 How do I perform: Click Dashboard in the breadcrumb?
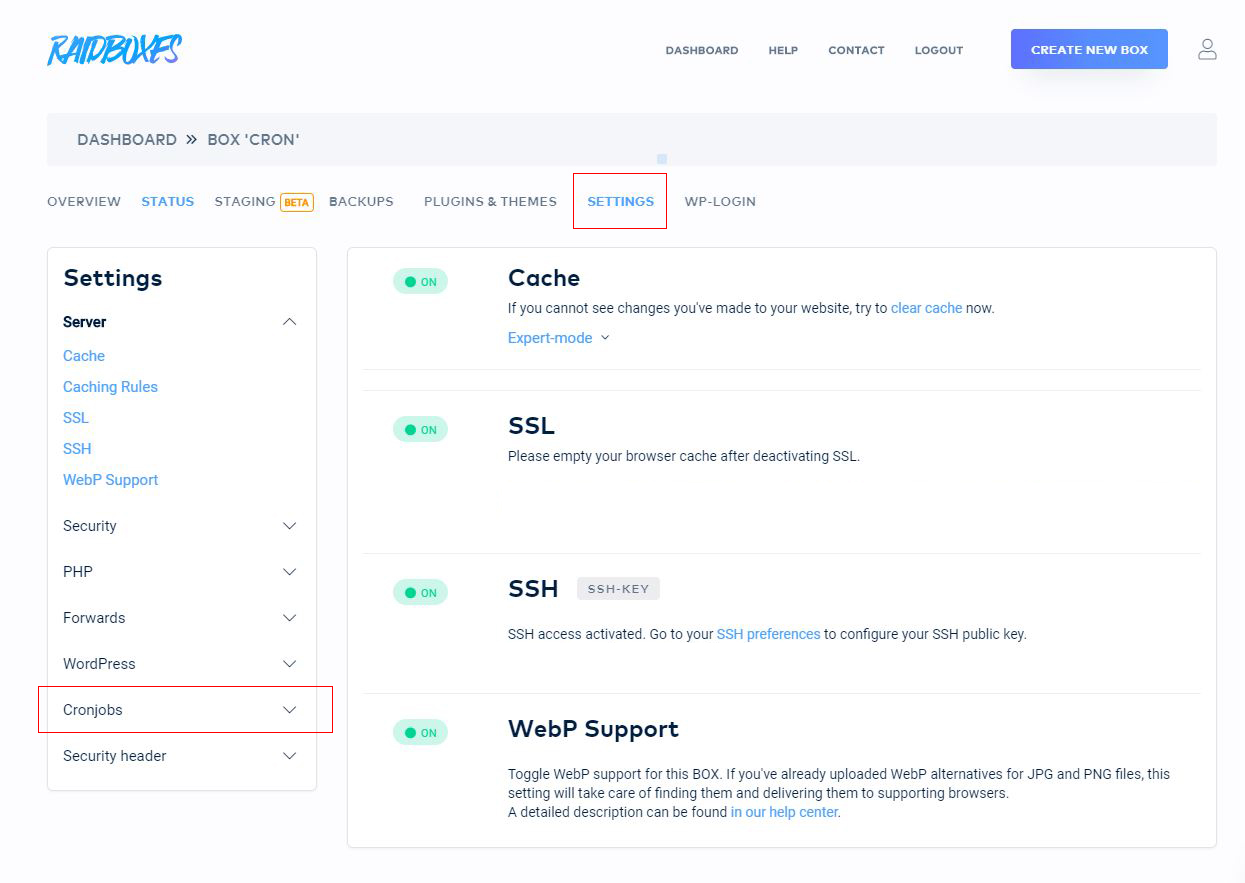pyautogui.click(x=127, y=140)
